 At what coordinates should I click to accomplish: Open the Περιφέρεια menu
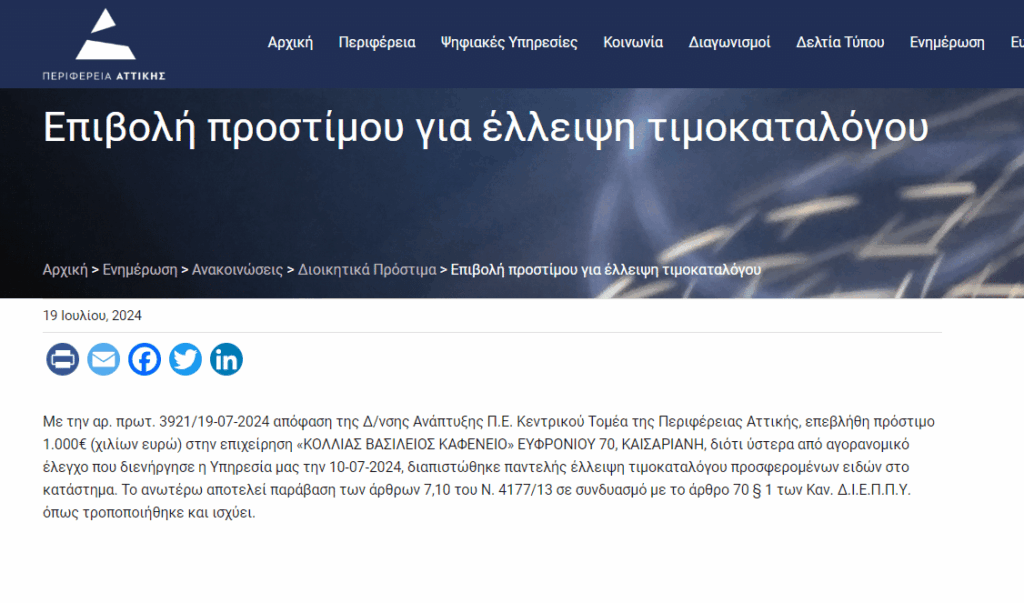point(377,42)
